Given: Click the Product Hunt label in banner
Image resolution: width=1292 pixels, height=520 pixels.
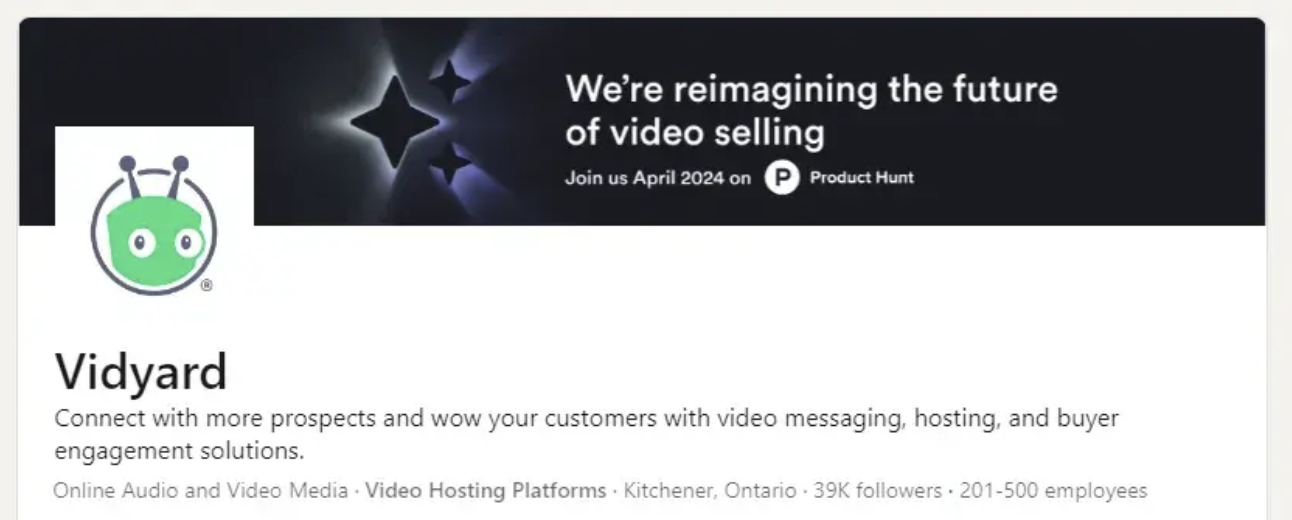Looking at the screenshot, I should point(862,178).
